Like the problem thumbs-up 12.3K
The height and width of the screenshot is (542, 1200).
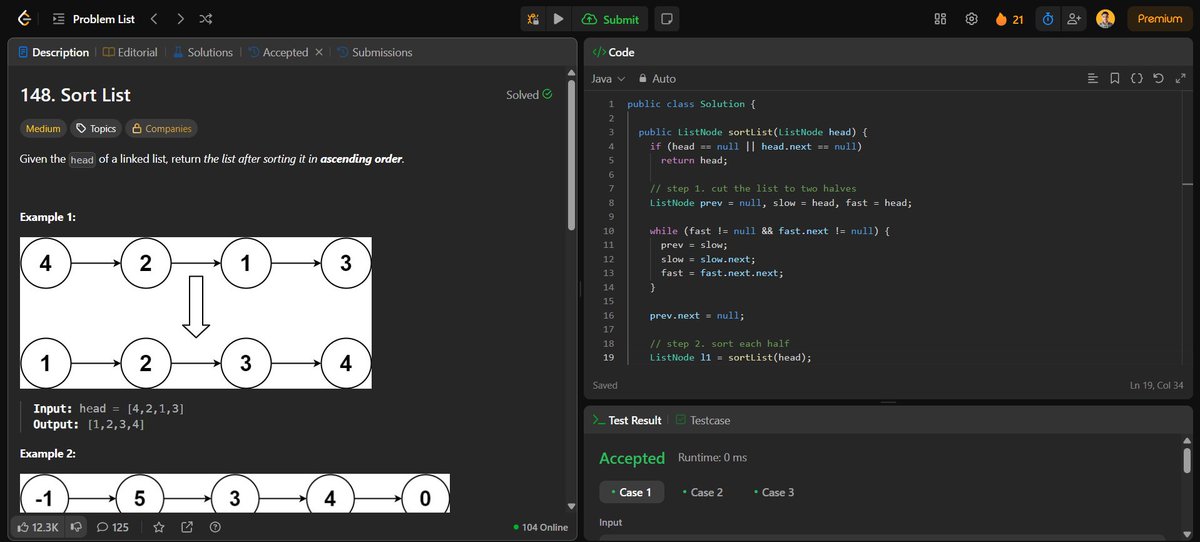(38, 527)
